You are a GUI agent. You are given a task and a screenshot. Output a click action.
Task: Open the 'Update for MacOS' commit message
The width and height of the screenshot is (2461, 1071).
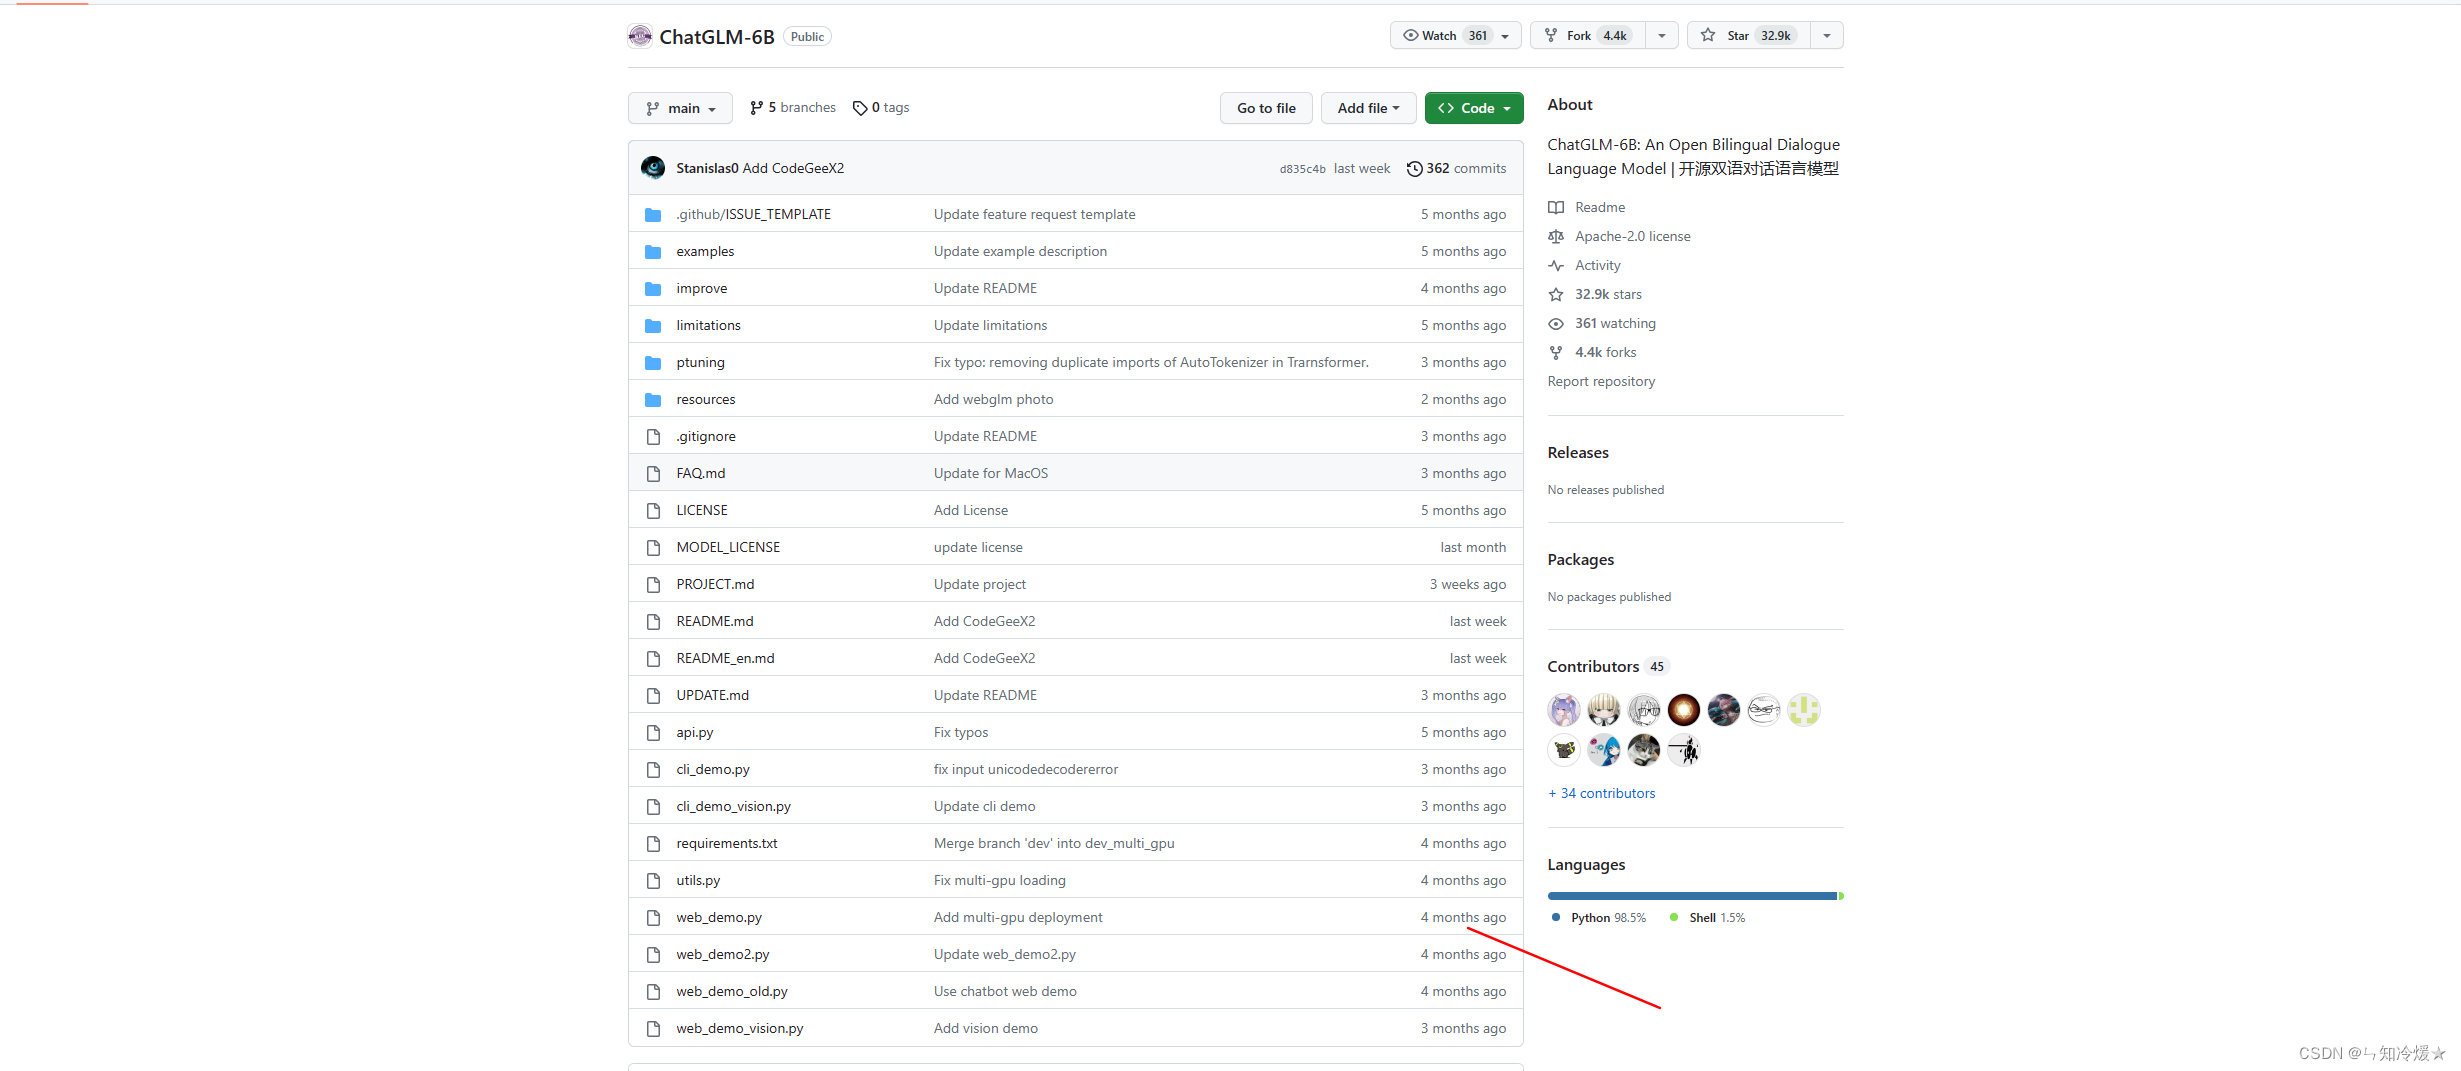990,474
